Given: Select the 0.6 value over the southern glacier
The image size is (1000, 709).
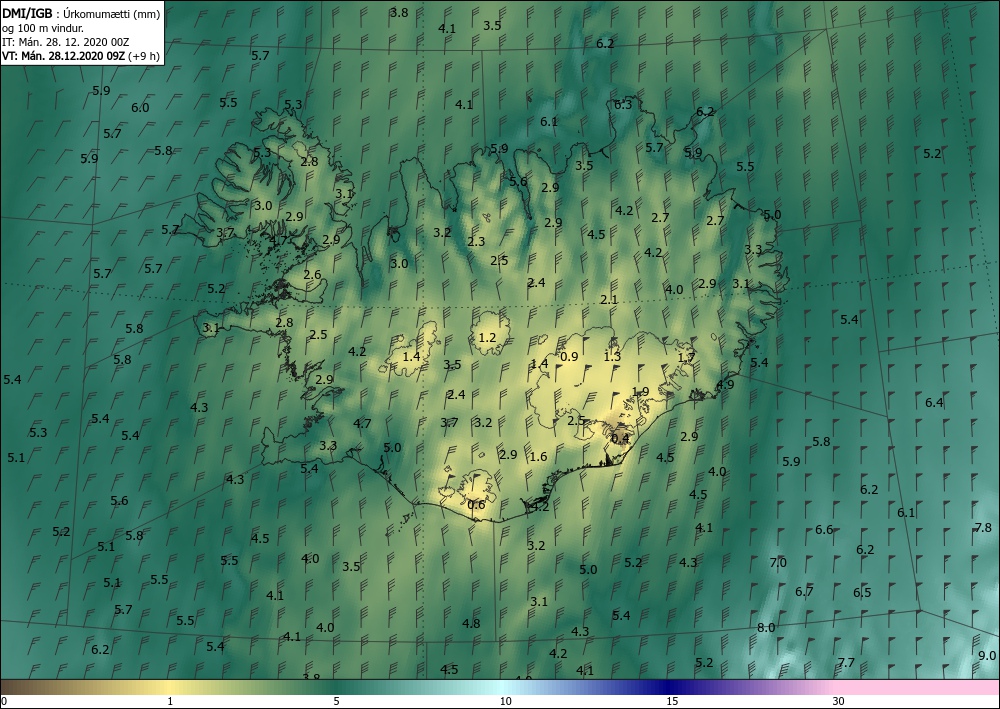Looking at the screenshot, I should point(476,505).
